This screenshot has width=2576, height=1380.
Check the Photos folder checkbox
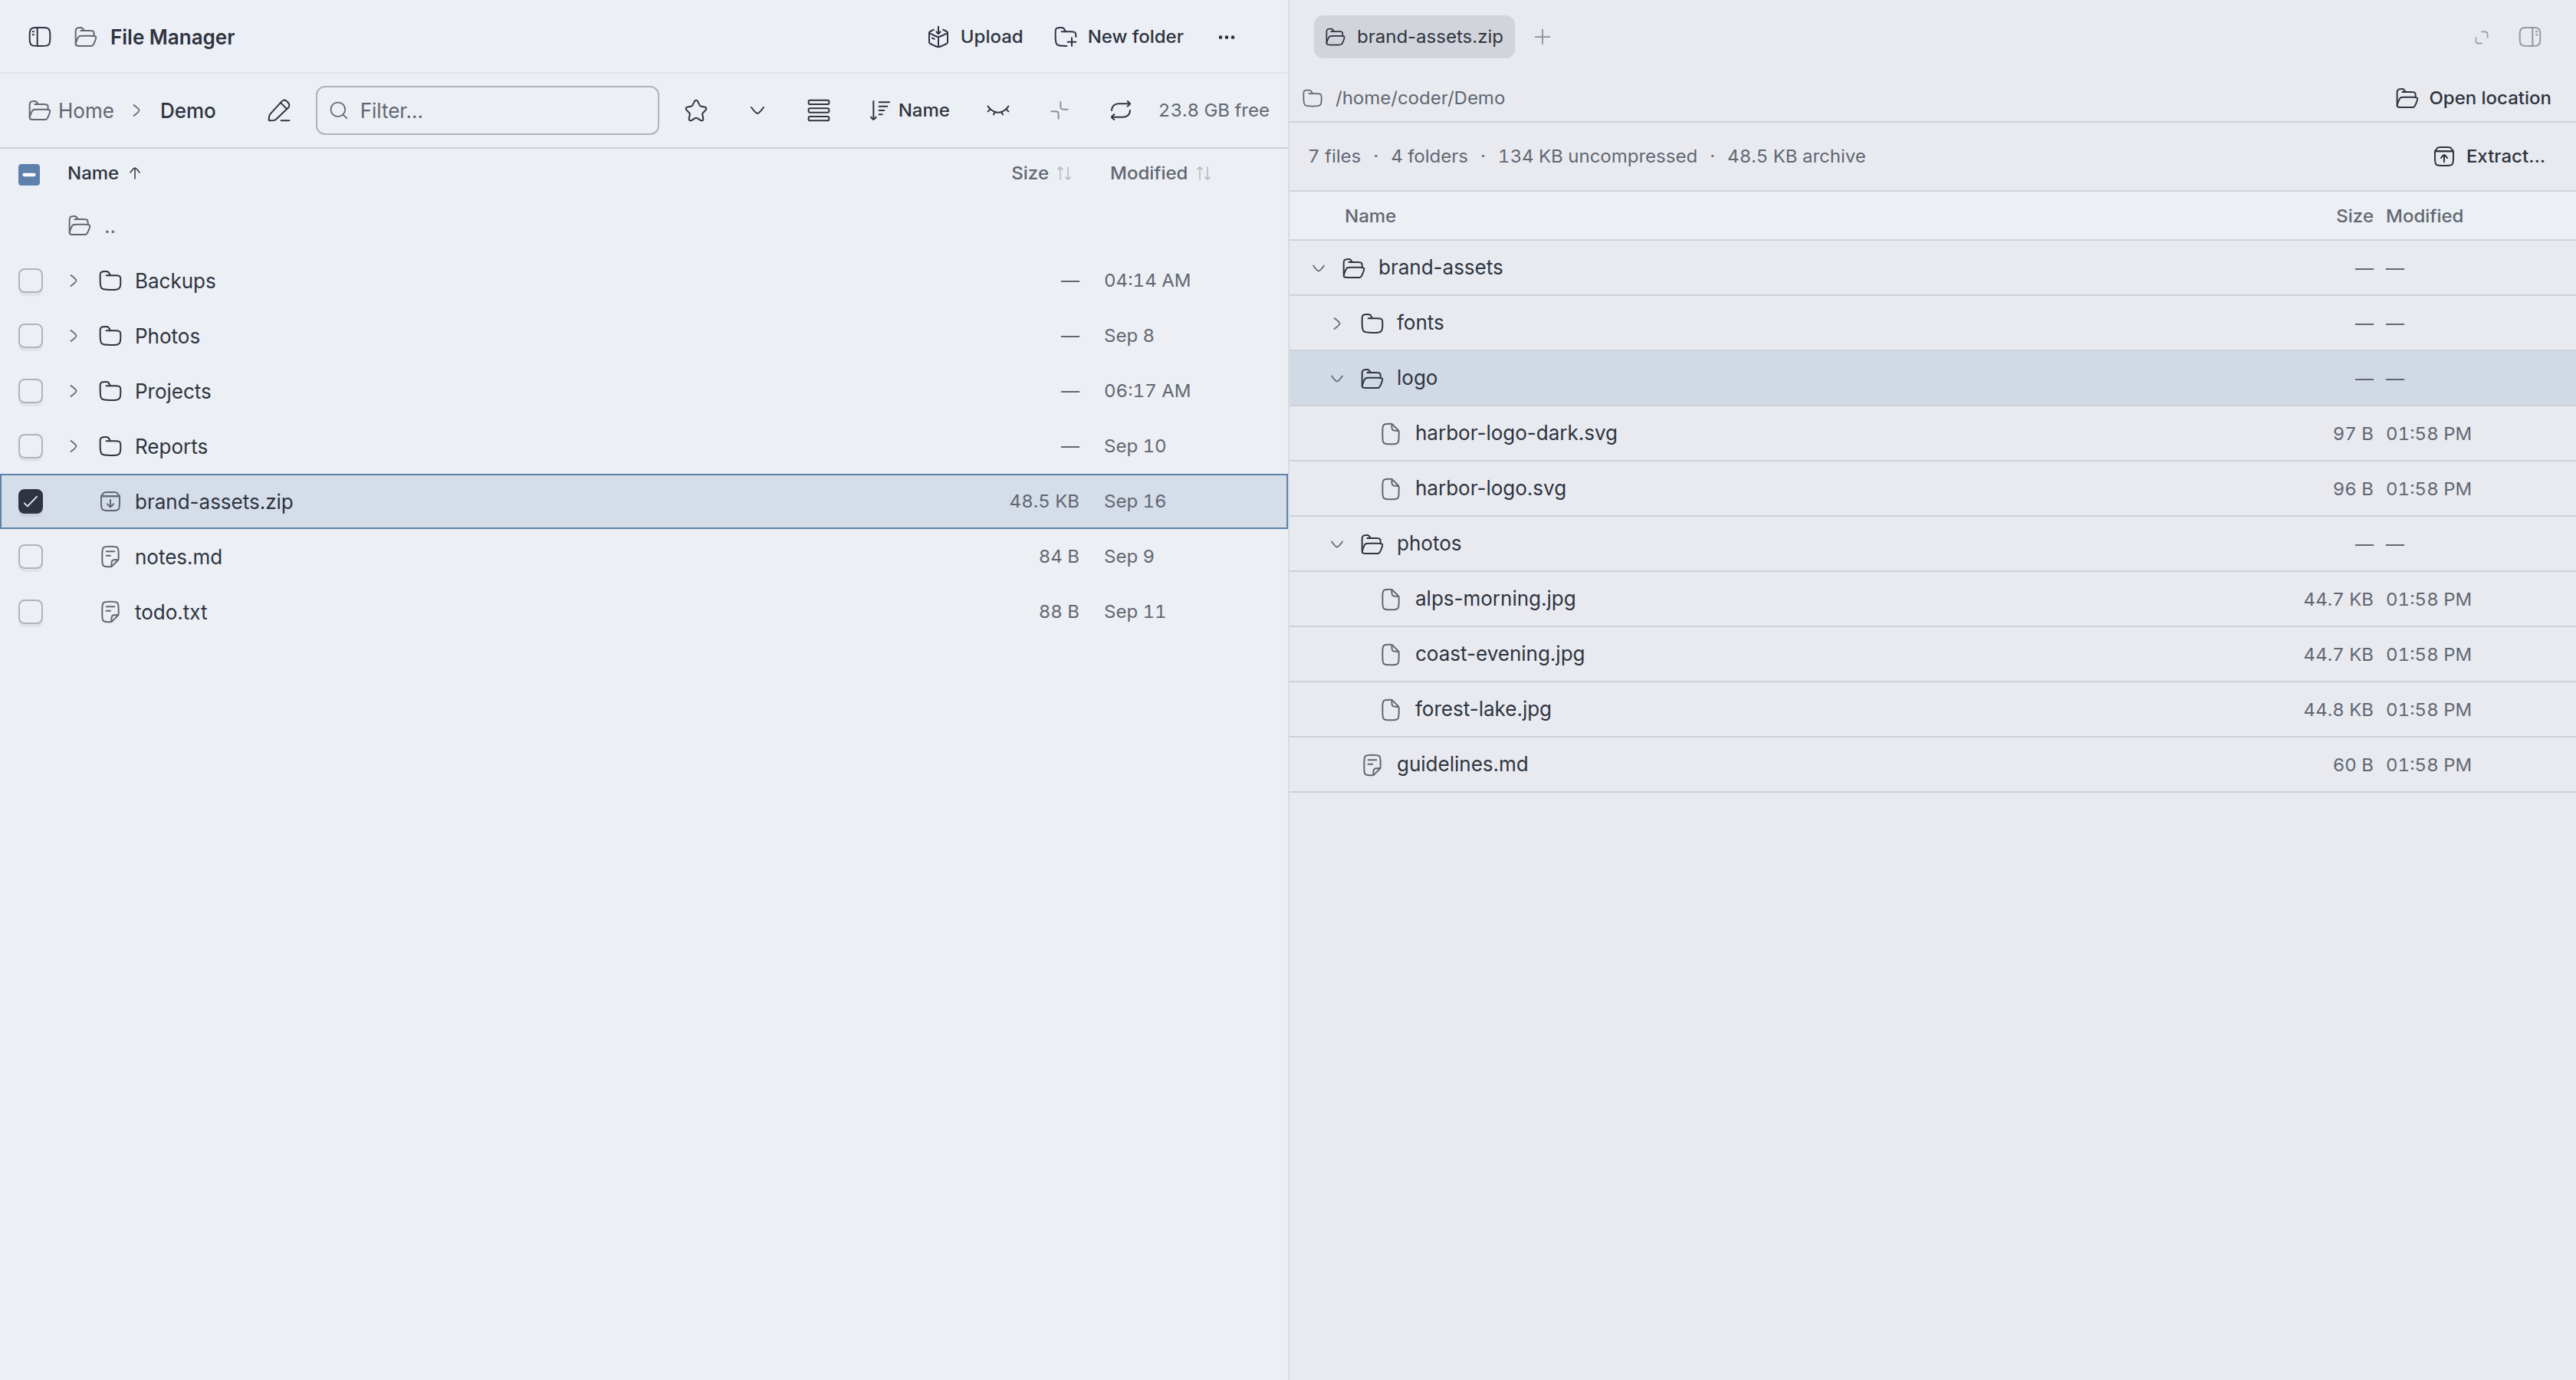31,336
